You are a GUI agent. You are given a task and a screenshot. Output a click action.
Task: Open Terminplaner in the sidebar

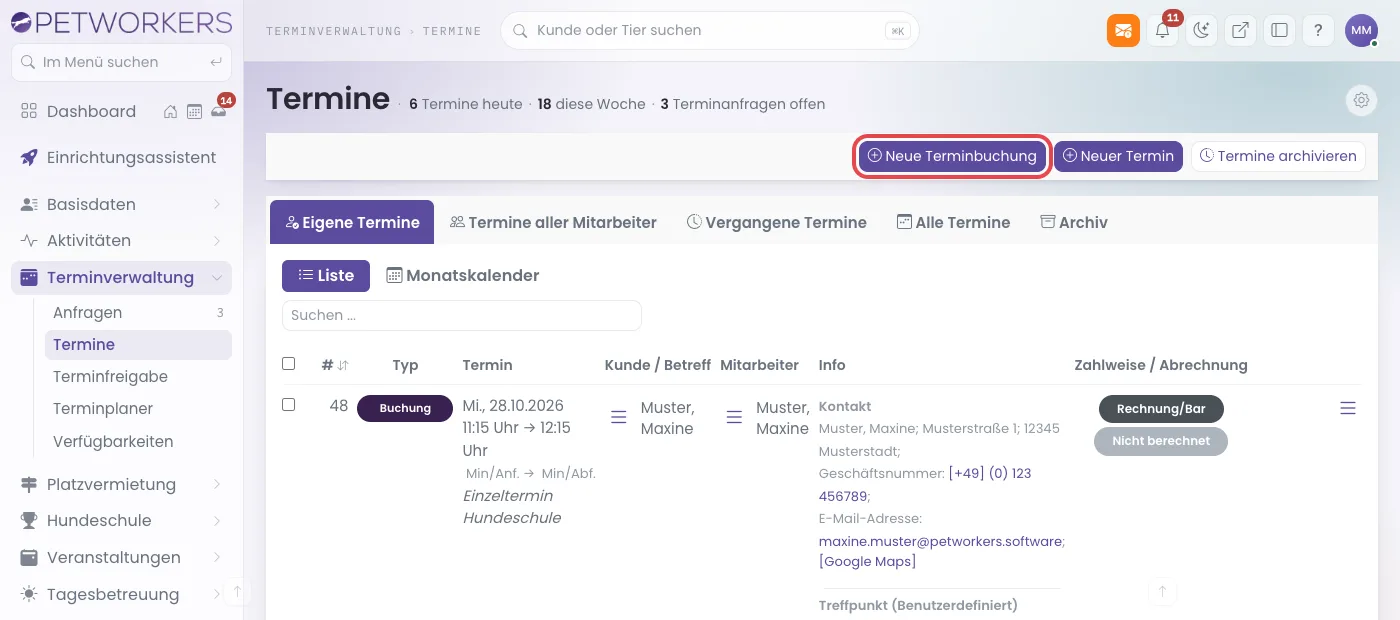tap(138, 408)
